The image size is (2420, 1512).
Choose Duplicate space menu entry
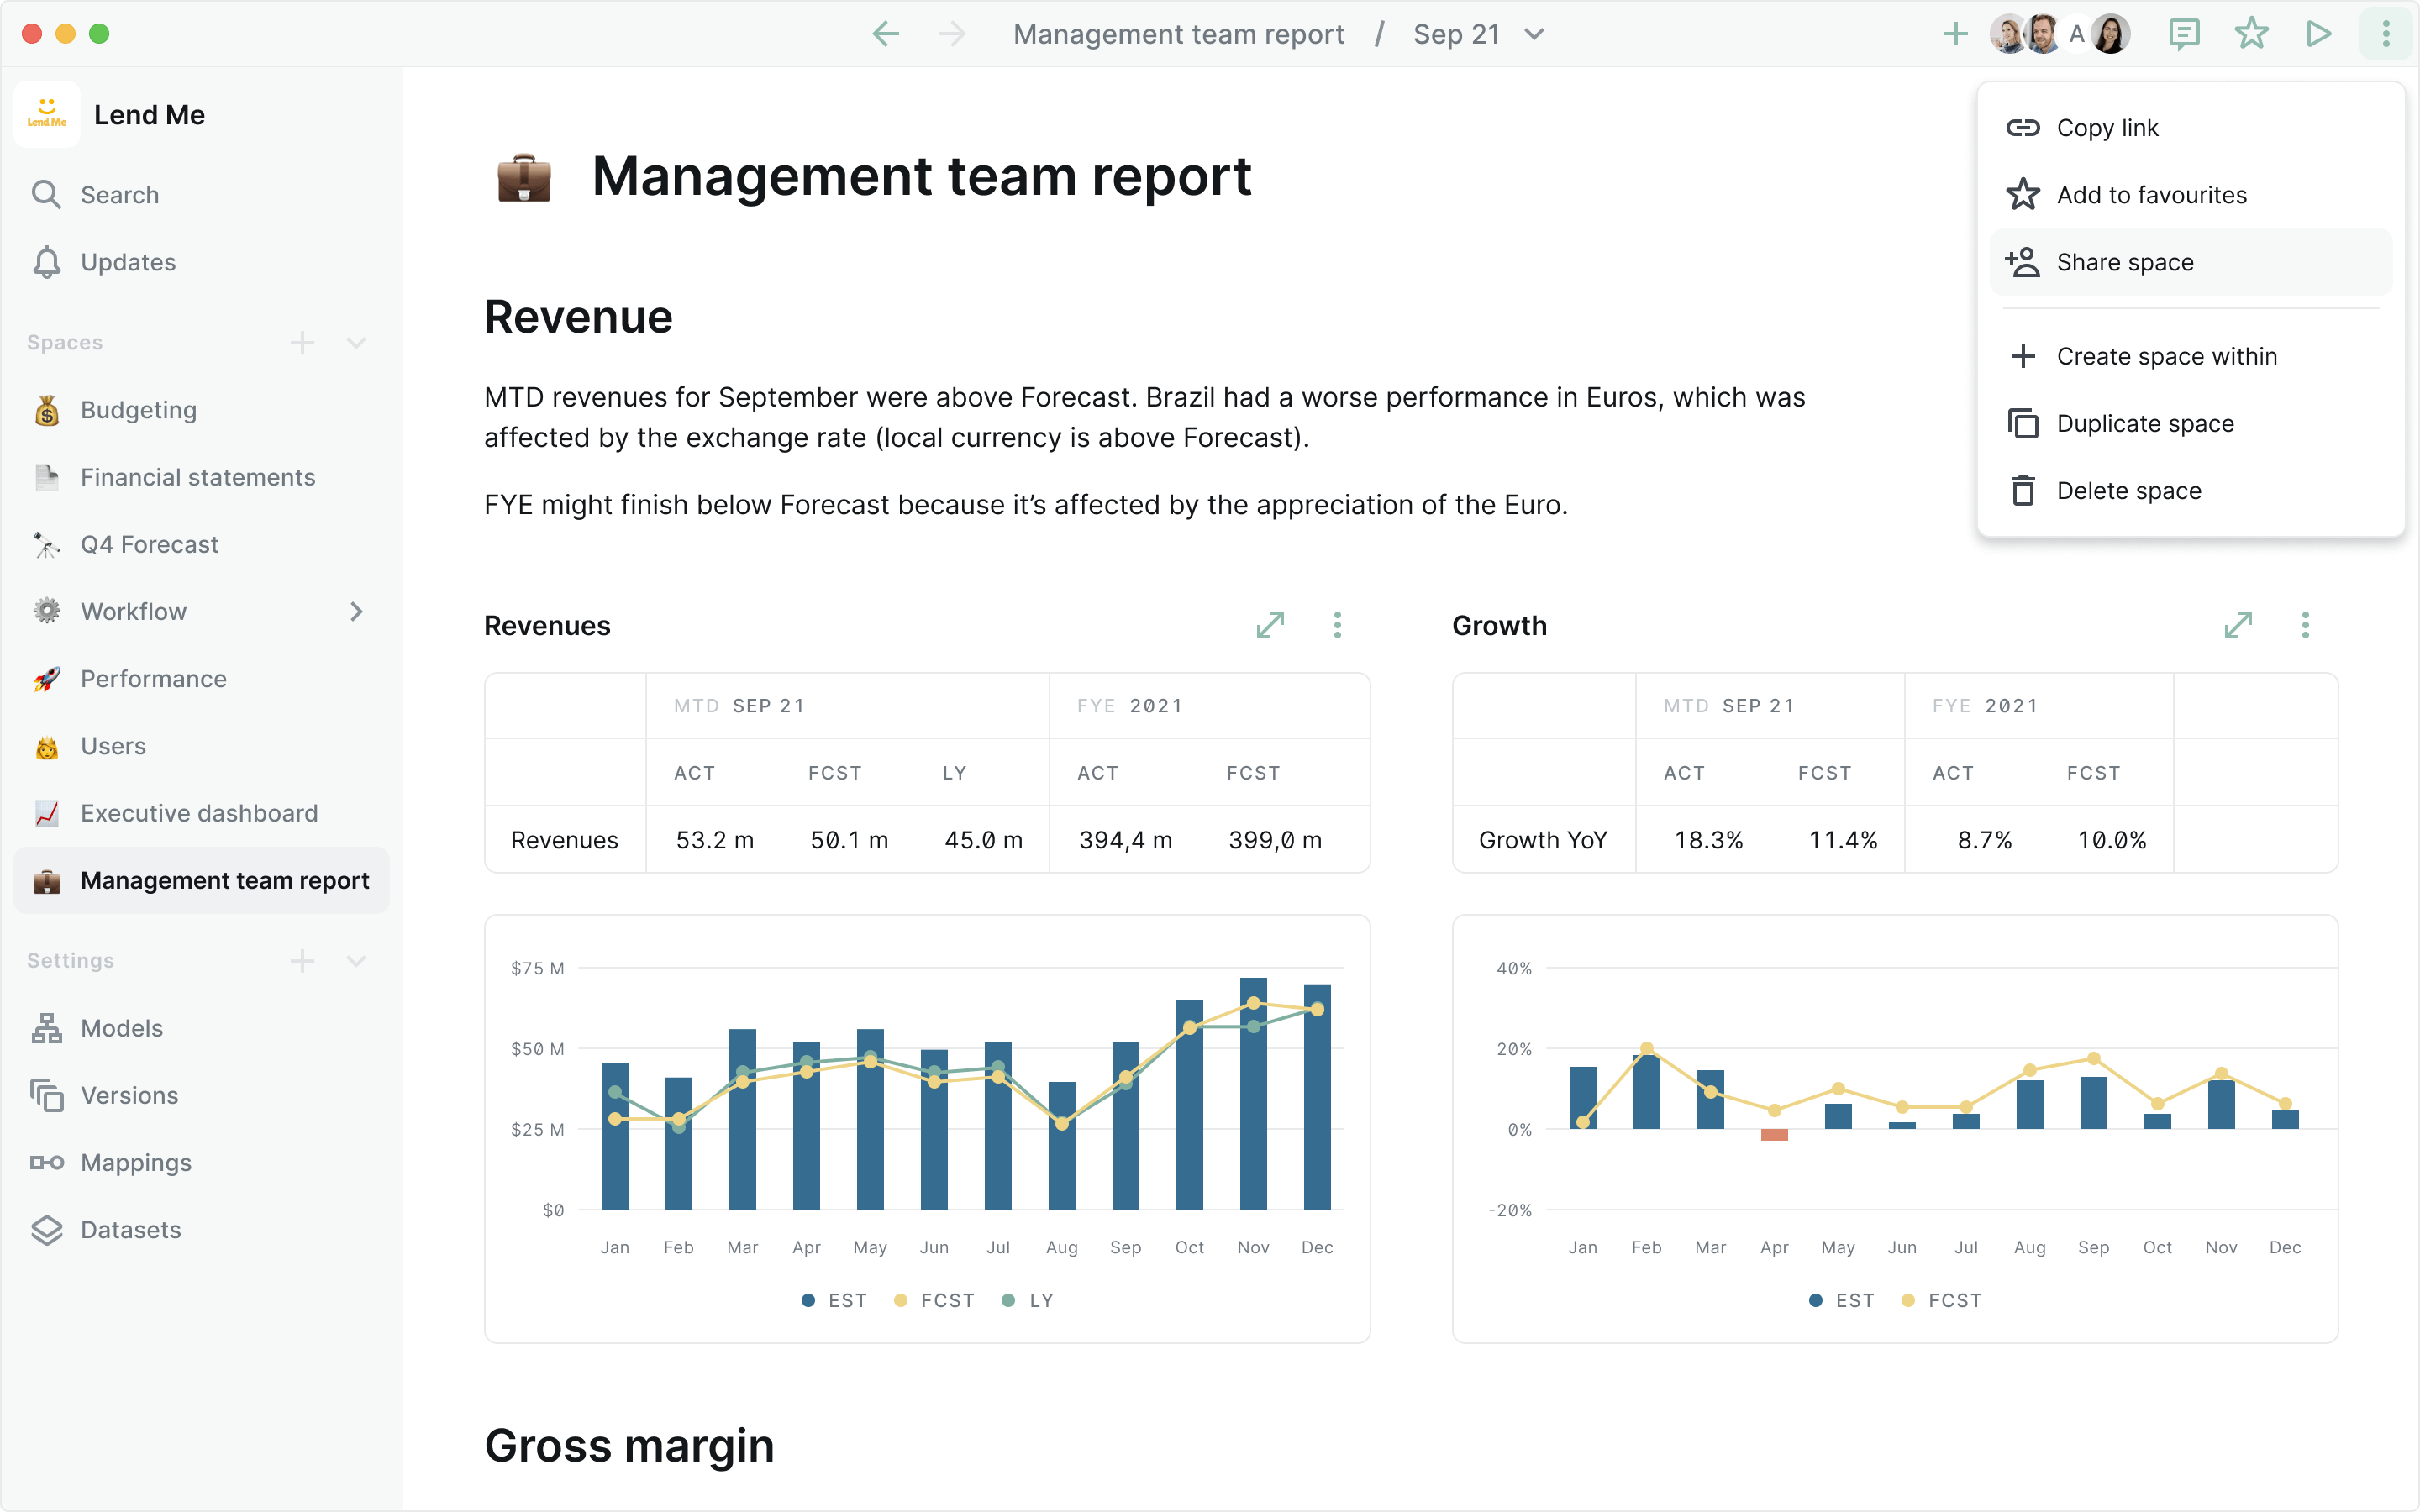click(2145, 423)
